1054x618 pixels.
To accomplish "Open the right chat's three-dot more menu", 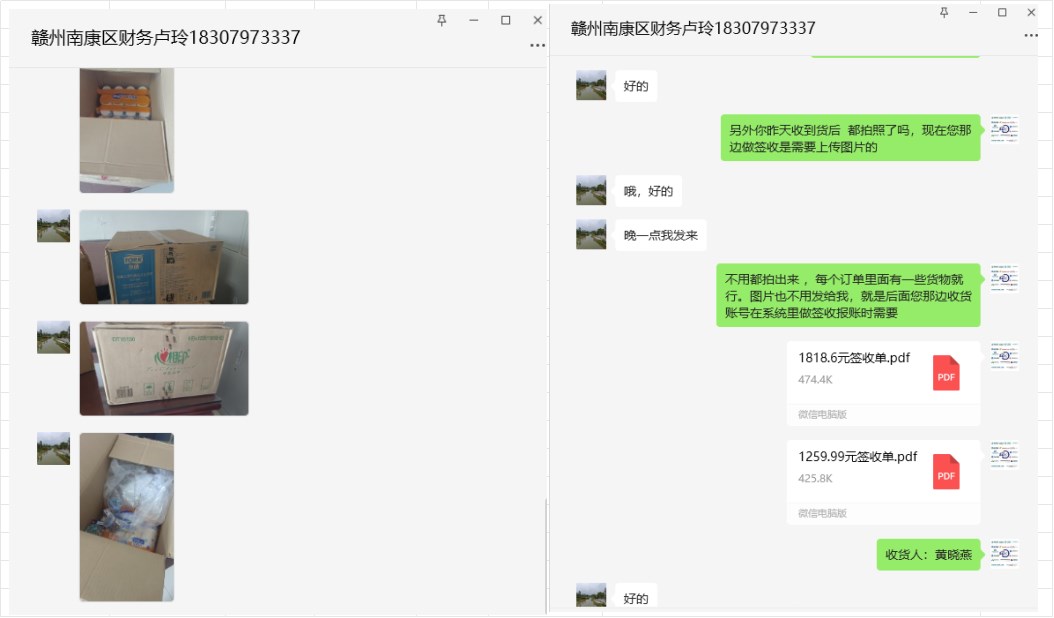I will (1031, 35).
